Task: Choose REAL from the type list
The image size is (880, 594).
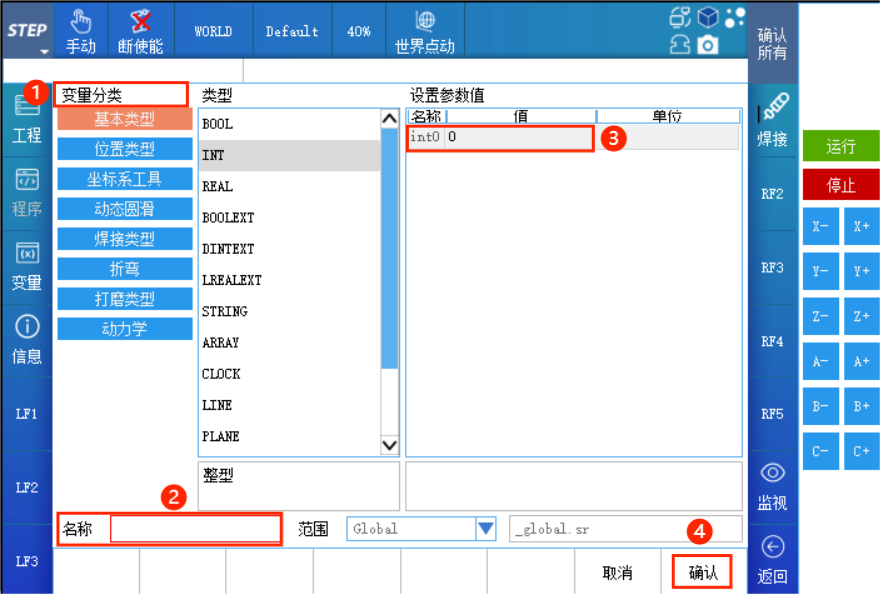Action: (x=217, y=186)
